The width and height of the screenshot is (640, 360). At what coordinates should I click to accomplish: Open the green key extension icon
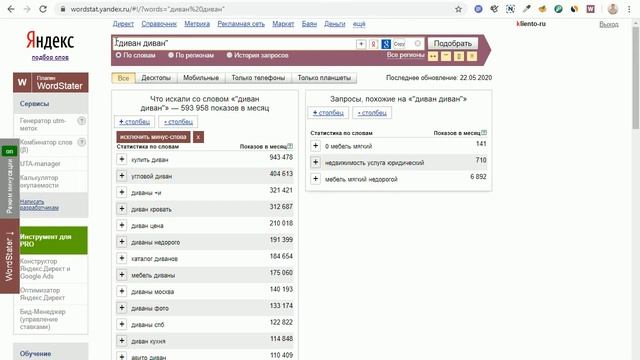coord(558,9)
